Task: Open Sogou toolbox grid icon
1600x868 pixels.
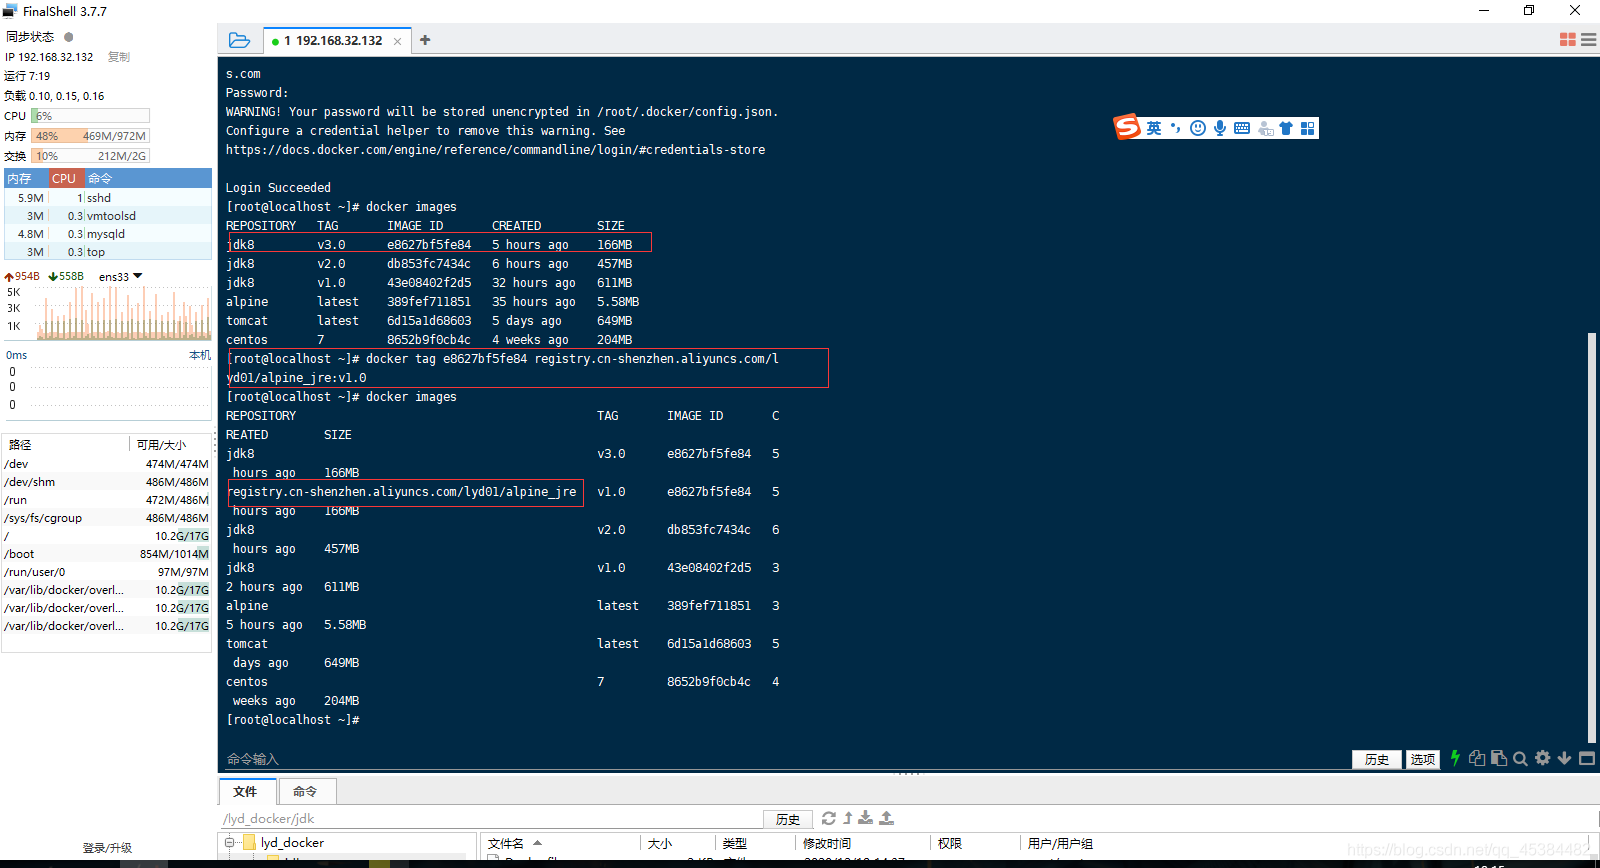Action: tap(1307, 128)
